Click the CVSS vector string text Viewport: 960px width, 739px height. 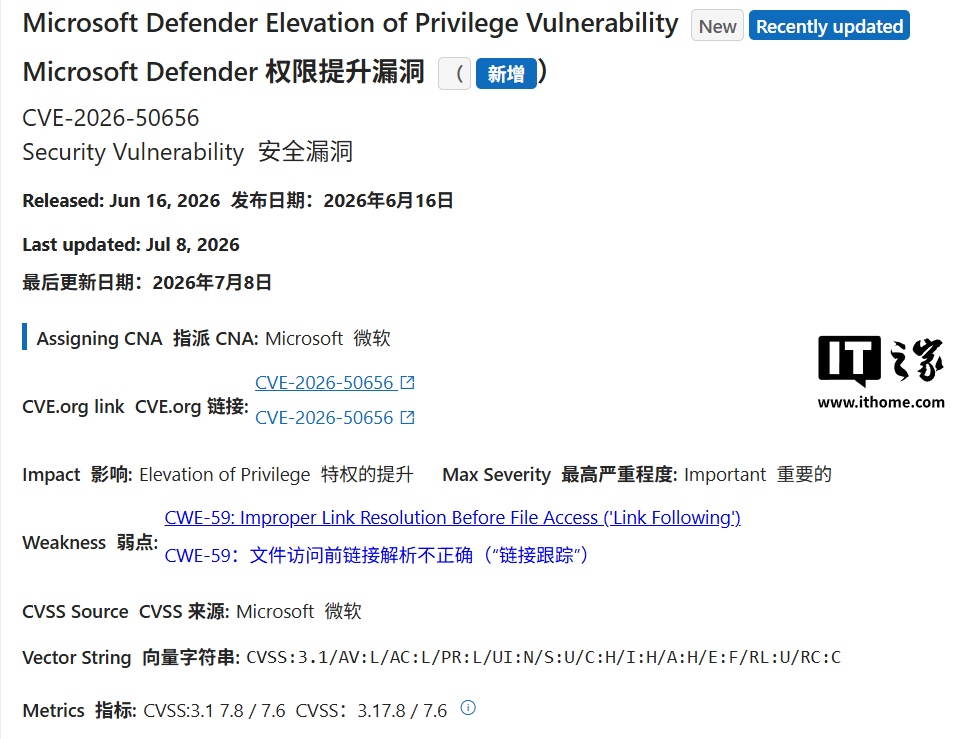543,658
